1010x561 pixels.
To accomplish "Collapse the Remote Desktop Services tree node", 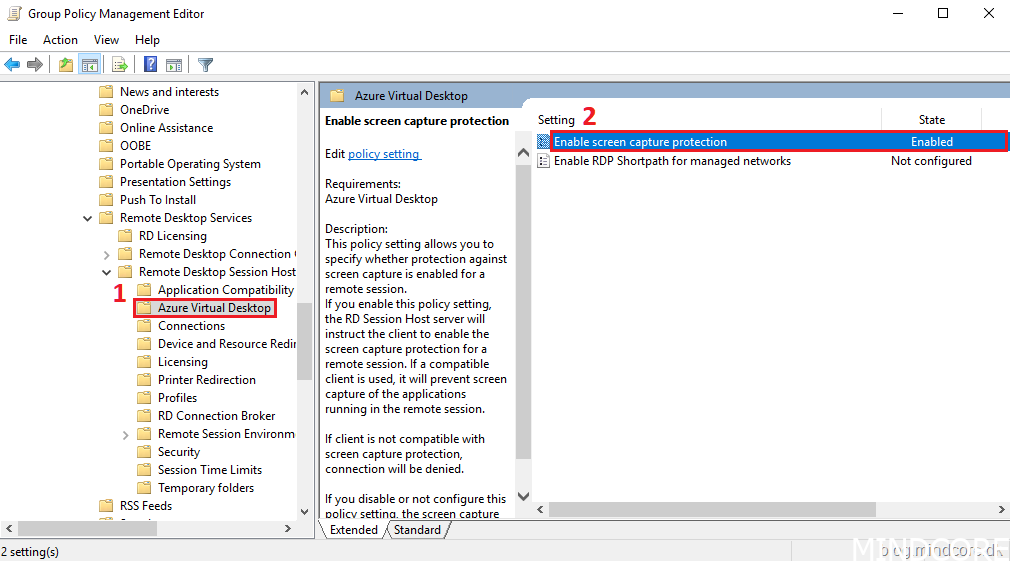I will tap(88, 218).
